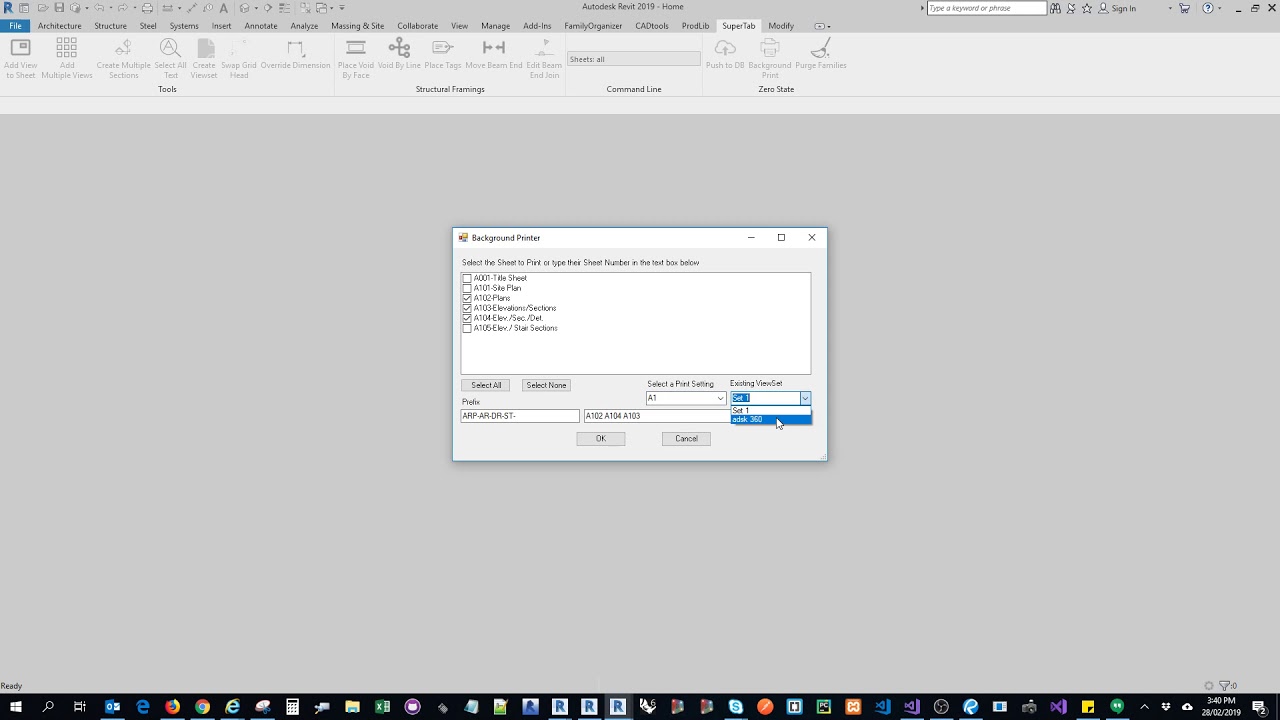Open Skype from the Windows taskbar
Screen dimensions: 1280x720
point(736,707)
